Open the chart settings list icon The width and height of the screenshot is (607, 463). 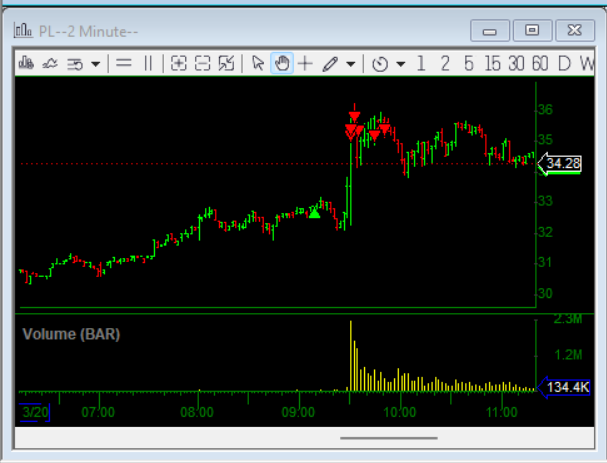tap(75, 64)
